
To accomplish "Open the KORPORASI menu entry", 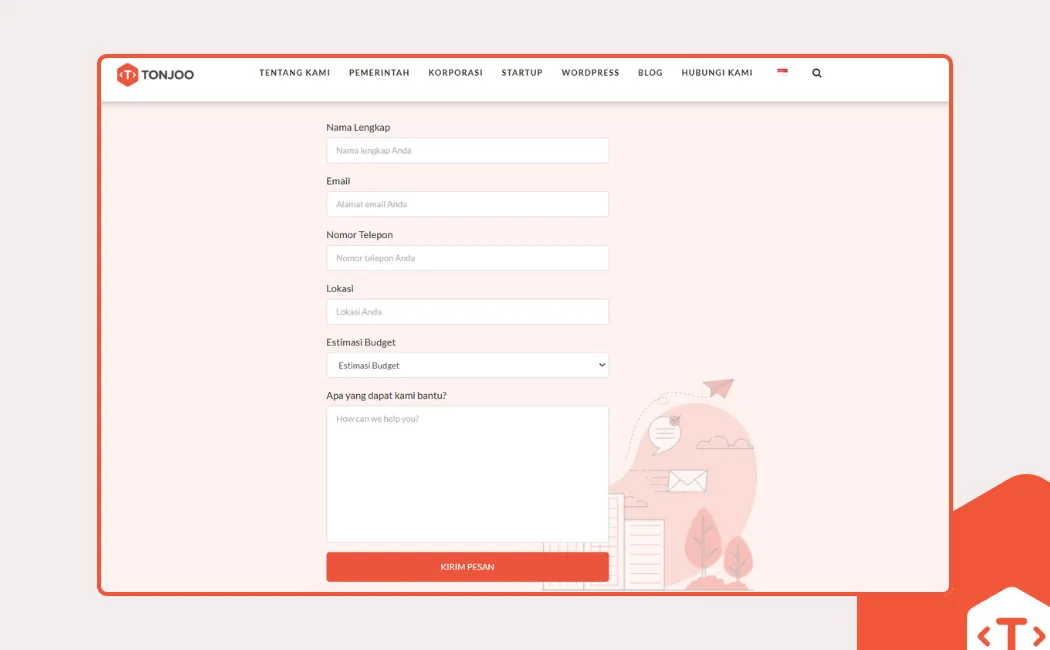I will [455, 72].
